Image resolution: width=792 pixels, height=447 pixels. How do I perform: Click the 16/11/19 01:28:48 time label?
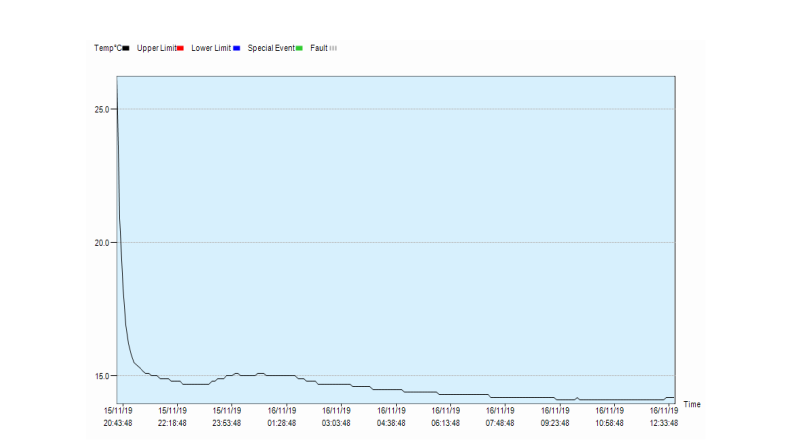tap(282, 417)
